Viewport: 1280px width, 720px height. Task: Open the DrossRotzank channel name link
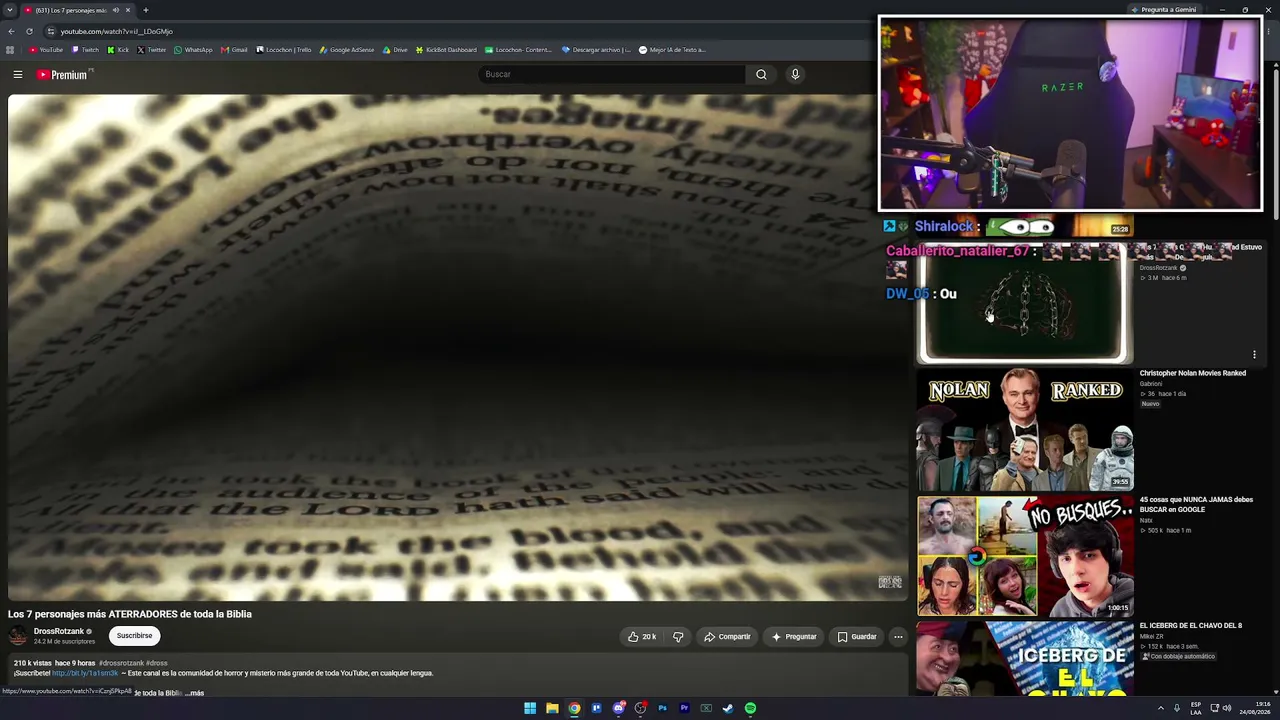coord(59,631)
